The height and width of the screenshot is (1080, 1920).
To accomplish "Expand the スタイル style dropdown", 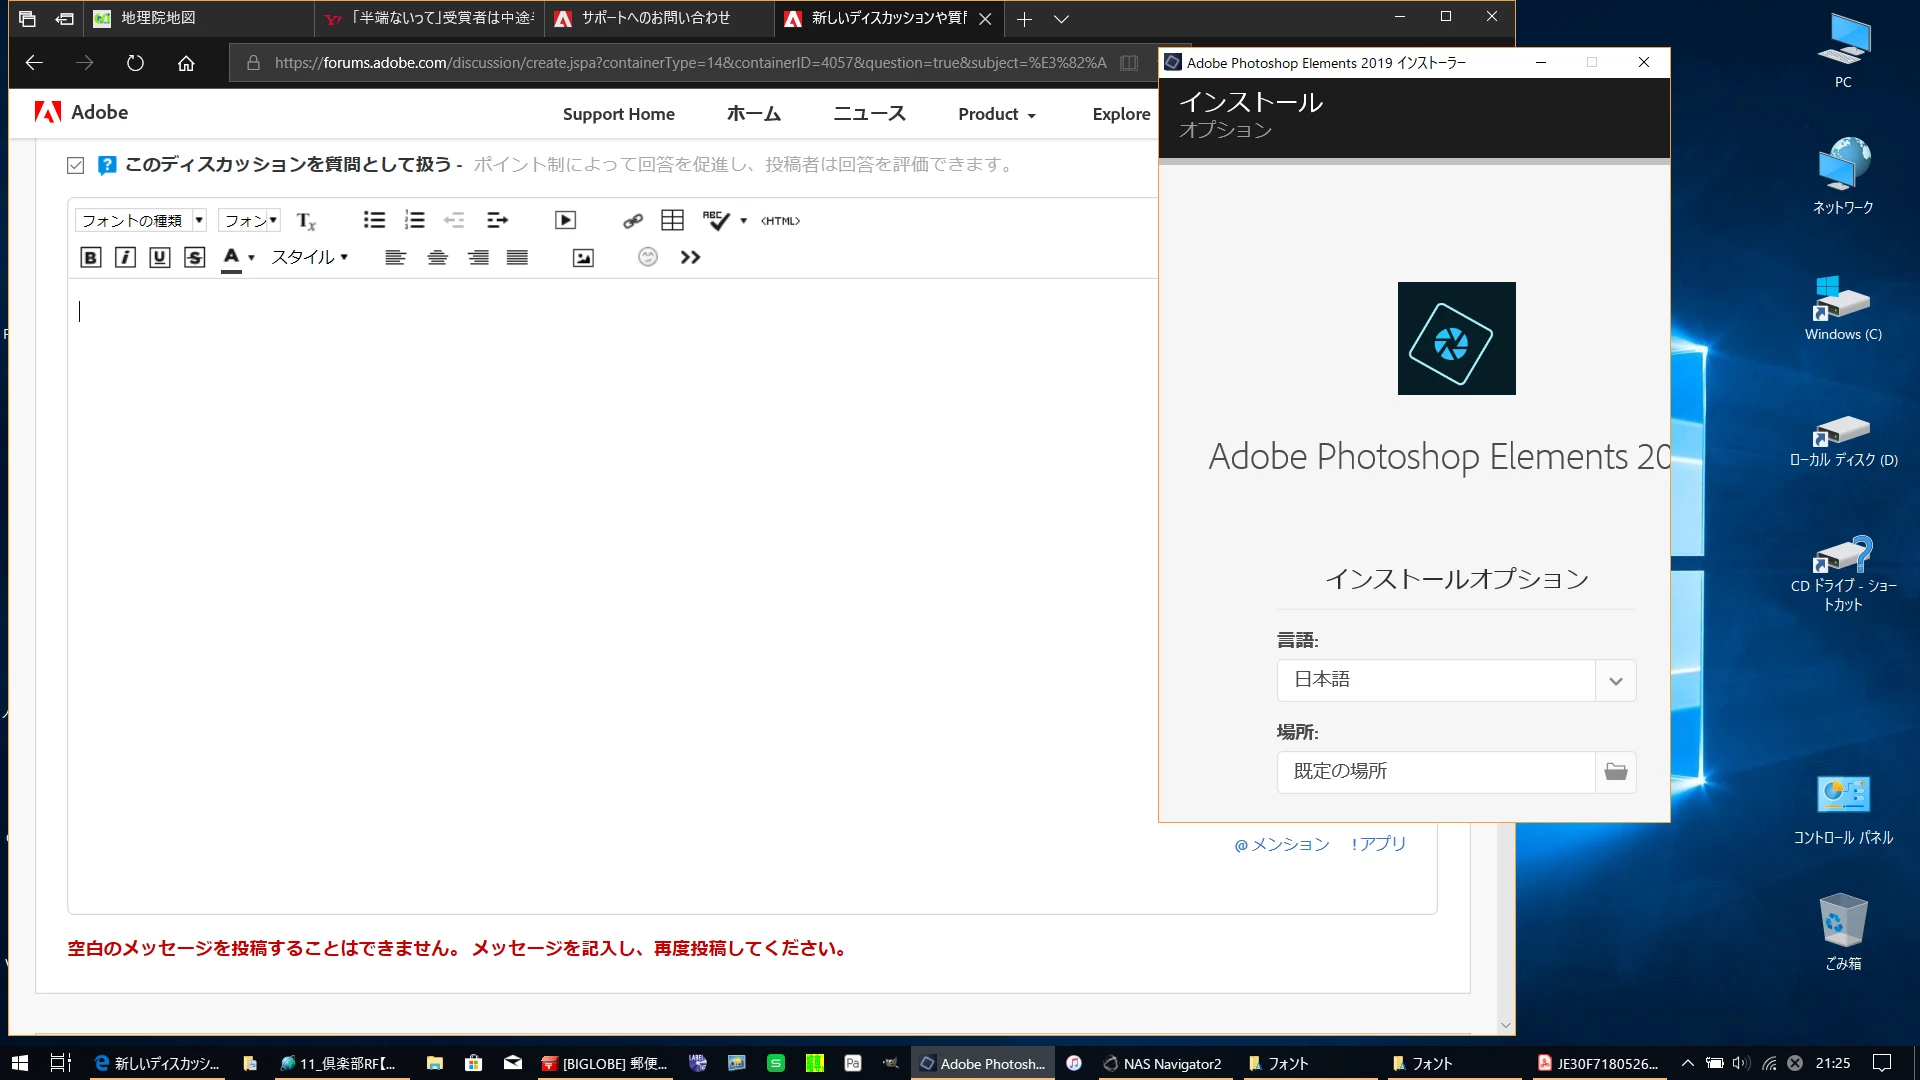I will click(310, 257).
